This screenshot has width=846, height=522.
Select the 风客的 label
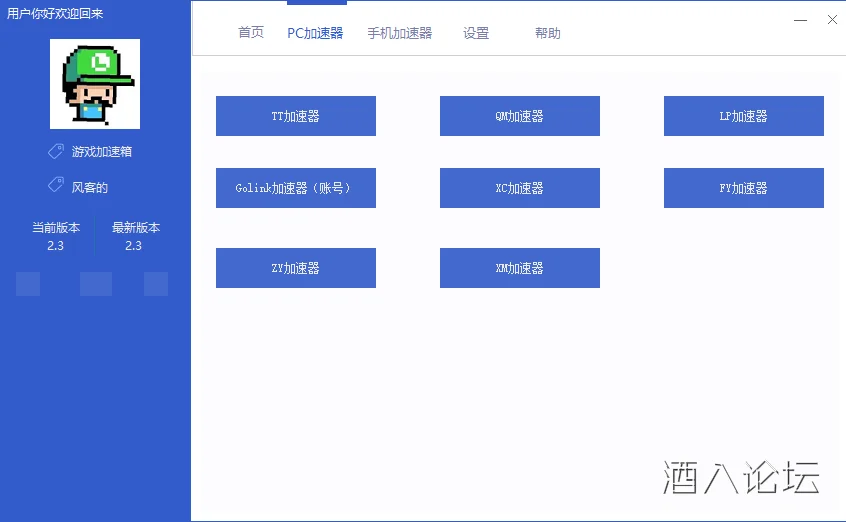coord(90,187)
